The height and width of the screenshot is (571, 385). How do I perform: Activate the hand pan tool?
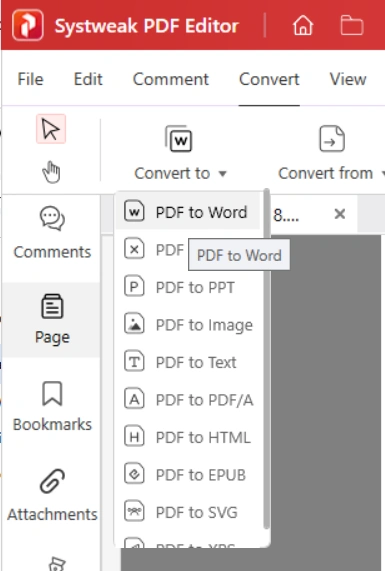[51, 172]
